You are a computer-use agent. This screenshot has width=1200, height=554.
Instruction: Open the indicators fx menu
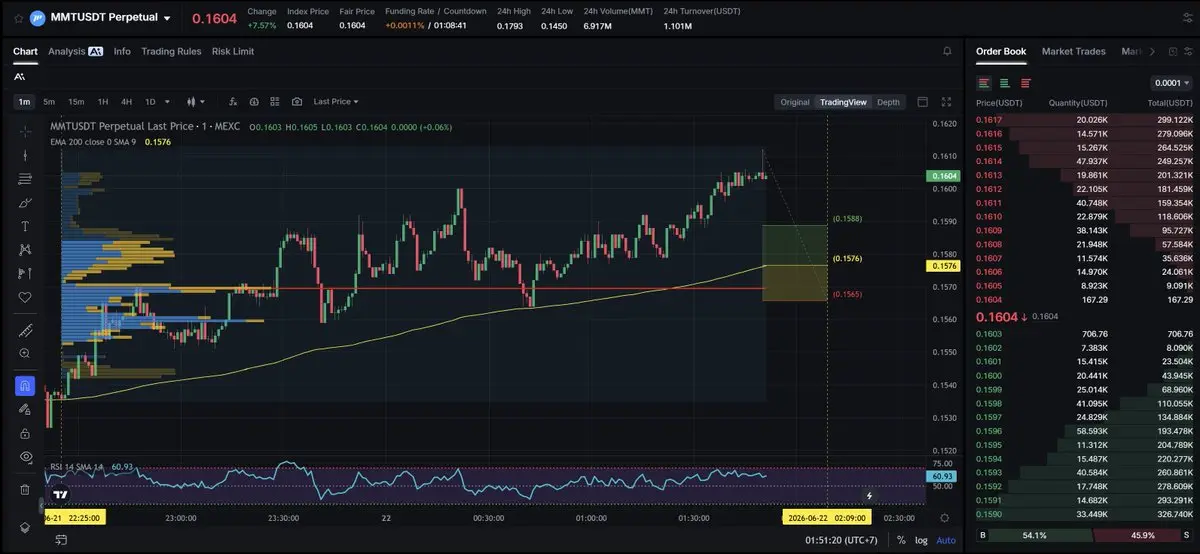[x=232, y=102]
